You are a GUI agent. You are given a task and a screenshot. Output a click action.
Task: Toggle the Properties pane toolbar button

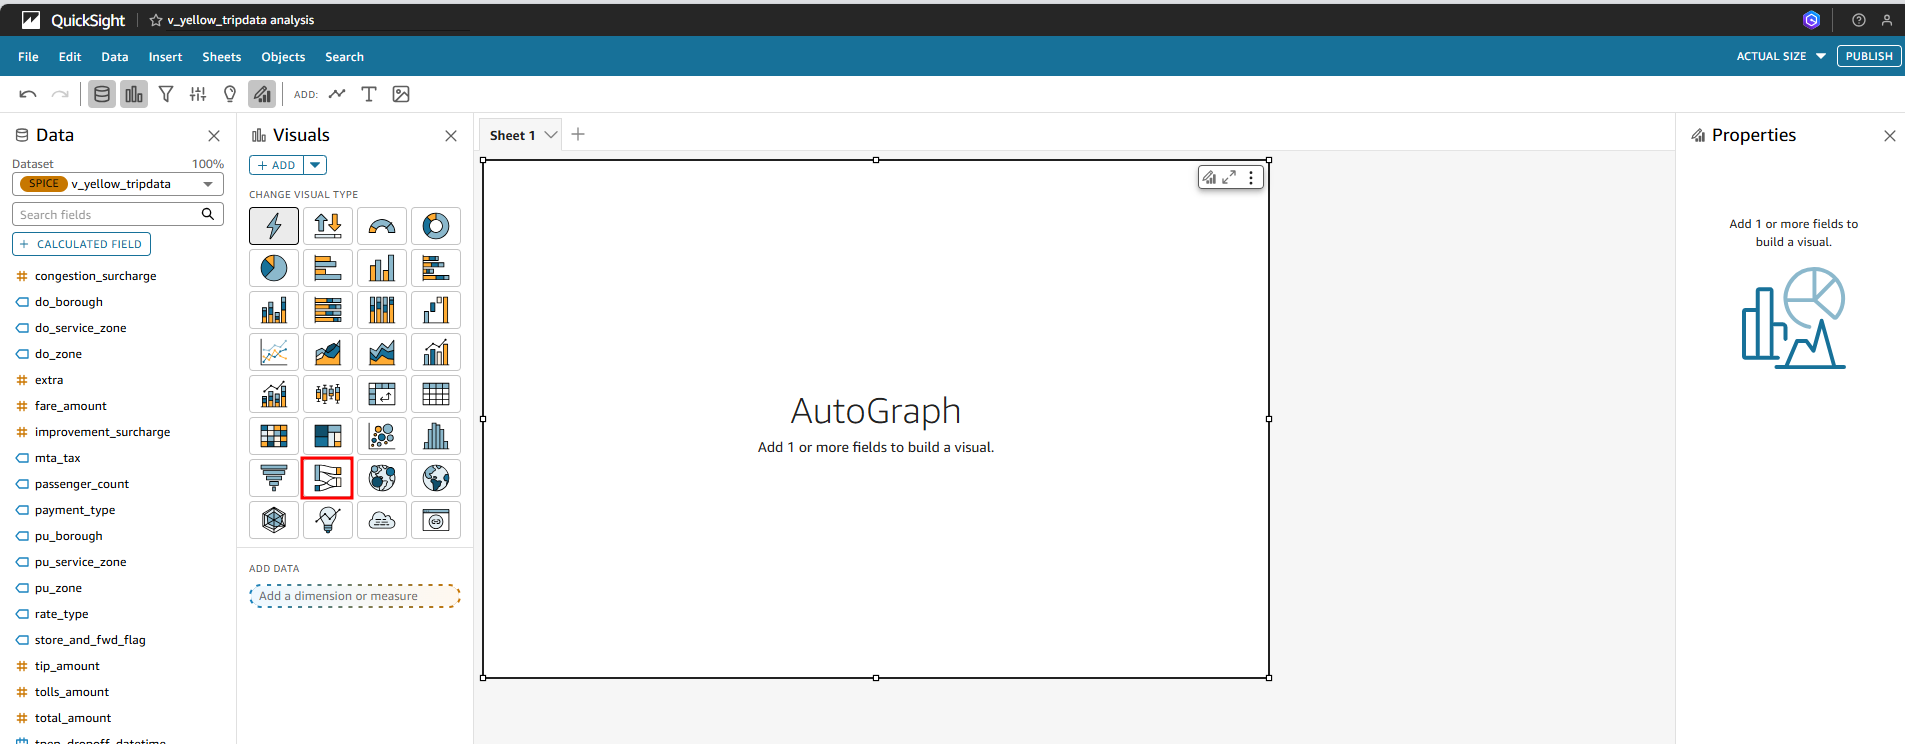262,94
